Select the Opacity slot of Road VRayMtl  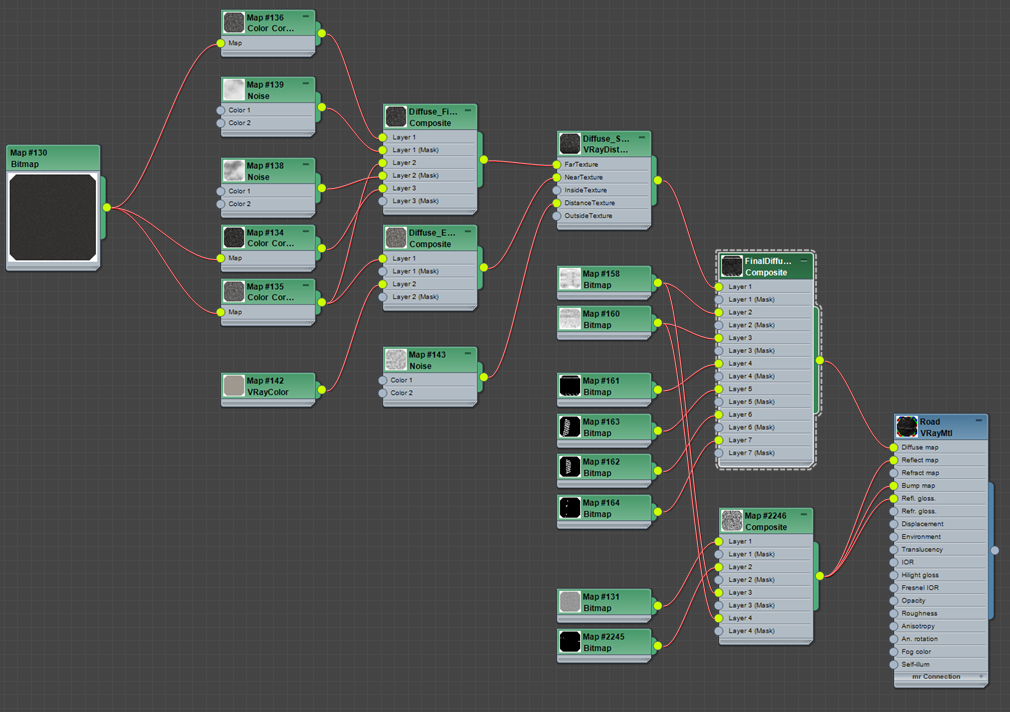coord(940,601)
